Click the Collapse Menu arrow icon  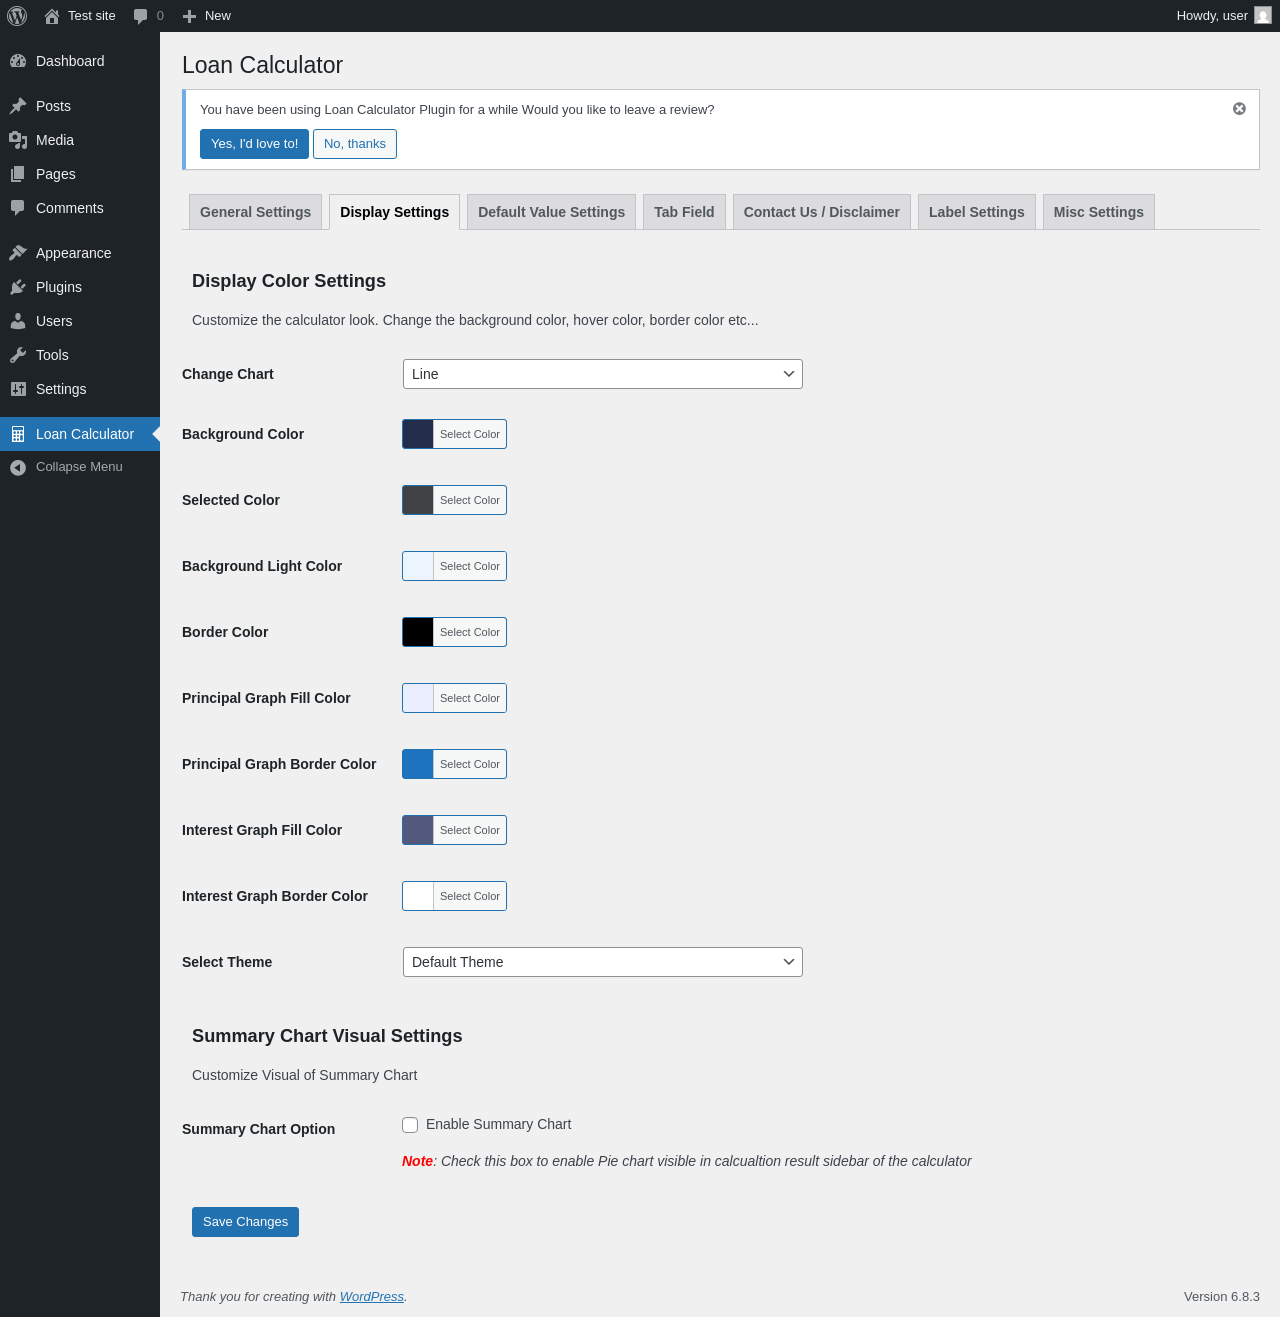click(18, 467)
